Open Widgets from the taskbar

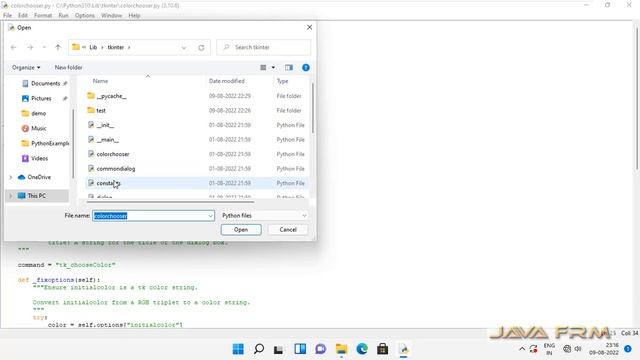[300, 349]
